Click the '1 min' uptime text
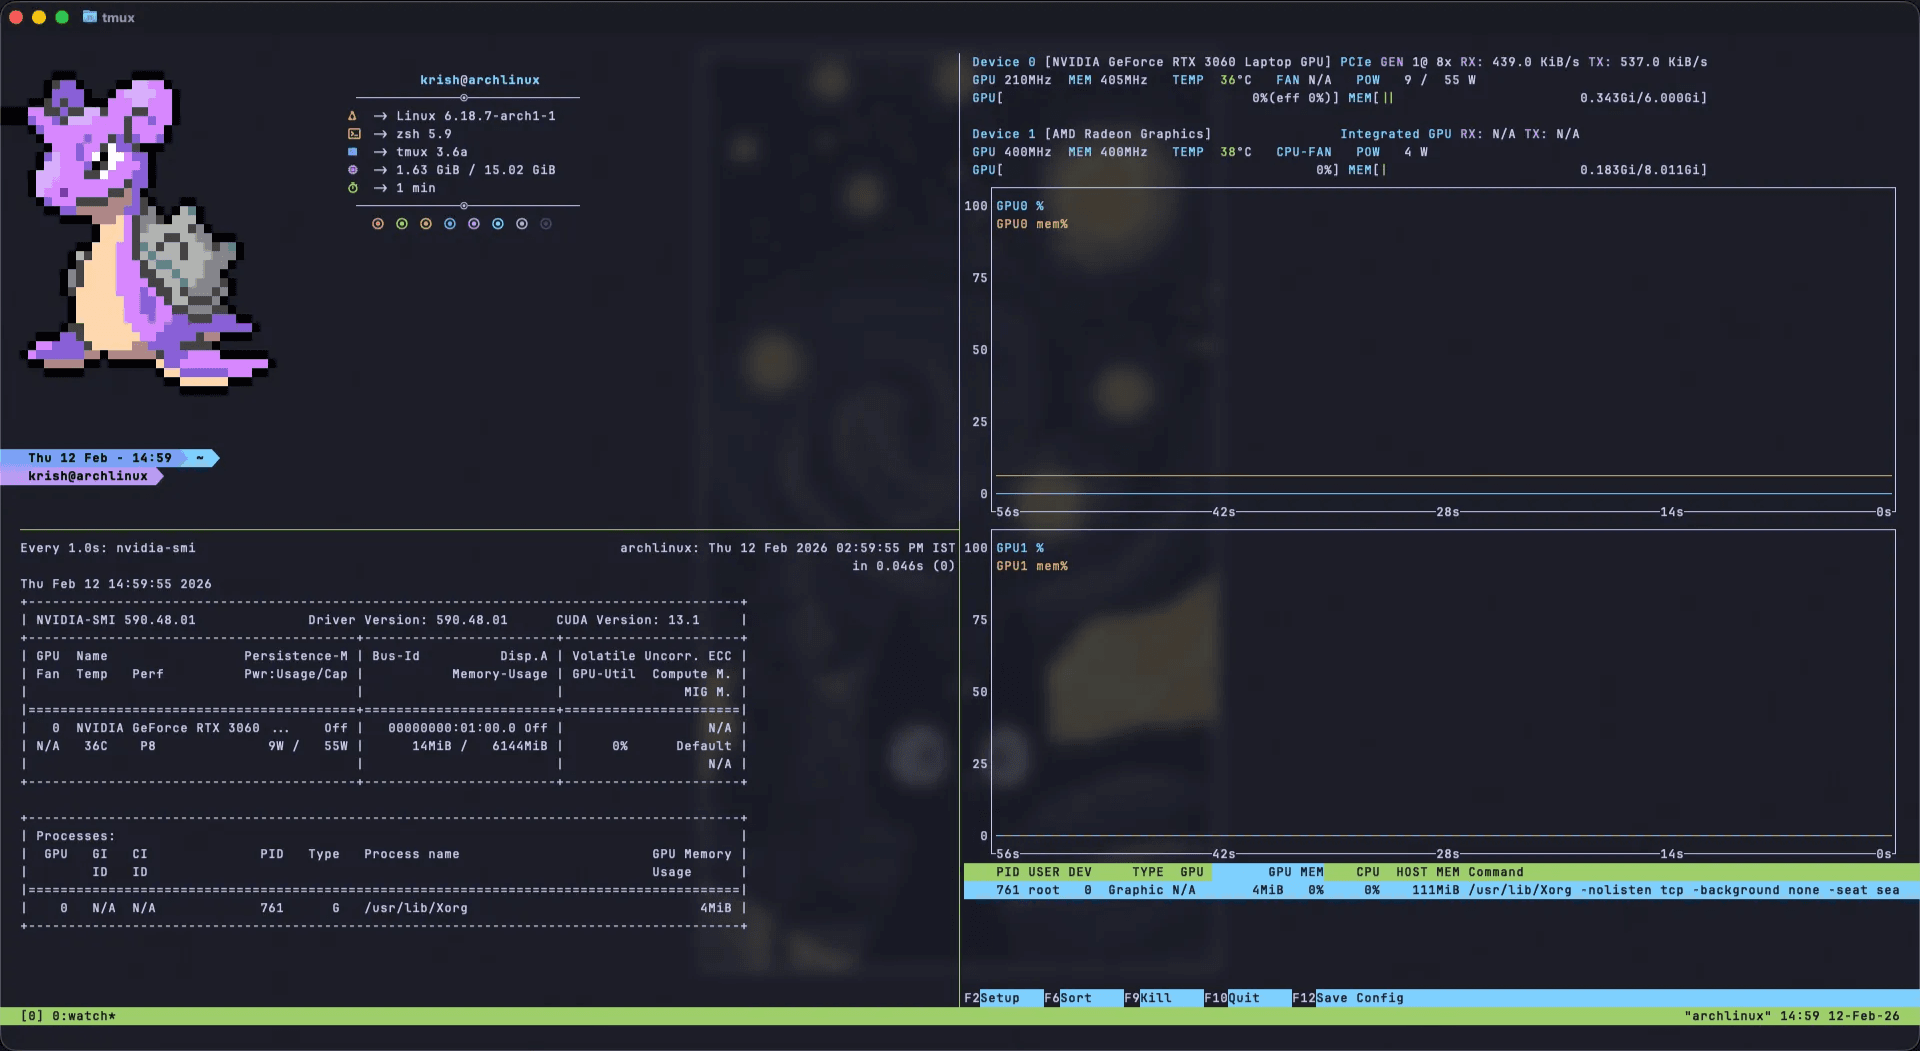The height and width of the screenshot is (1051, 1920). 416,188
